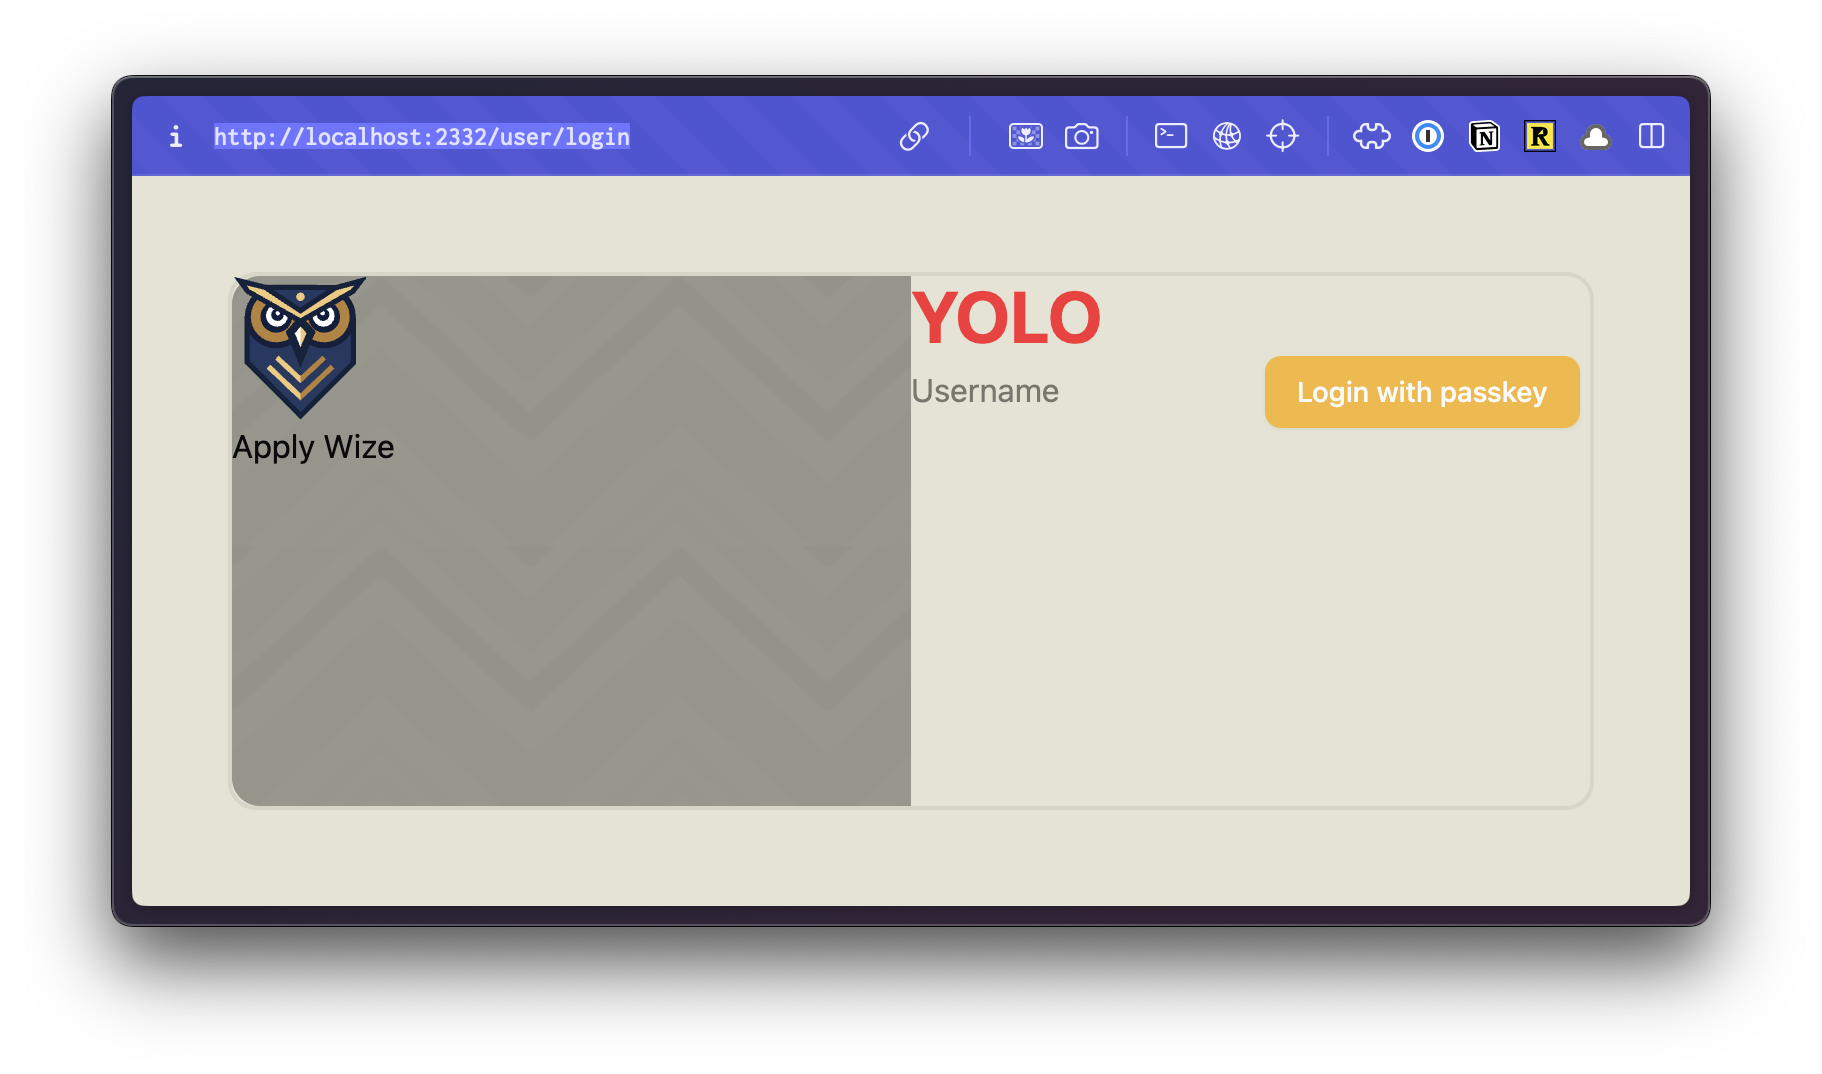The width and height of the screenshot is (1822, 1074).
Task: Open the Notion extension icon
Action: [1484, 136]
